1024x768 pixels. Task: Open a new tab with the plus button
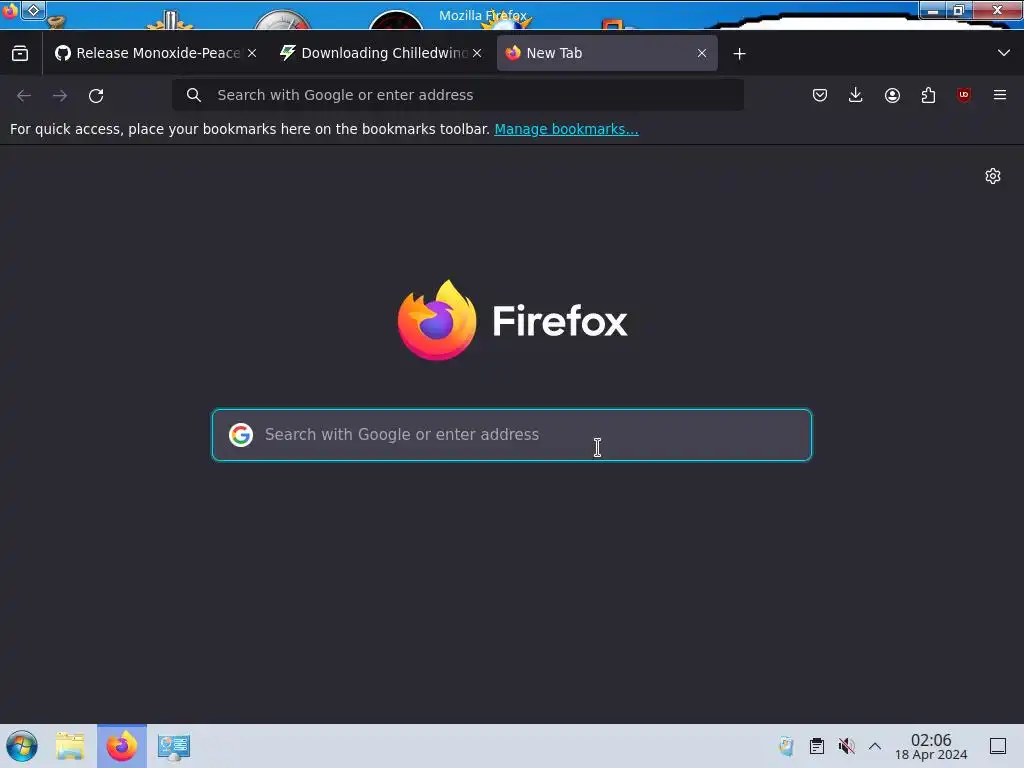[x=739, y=54]
